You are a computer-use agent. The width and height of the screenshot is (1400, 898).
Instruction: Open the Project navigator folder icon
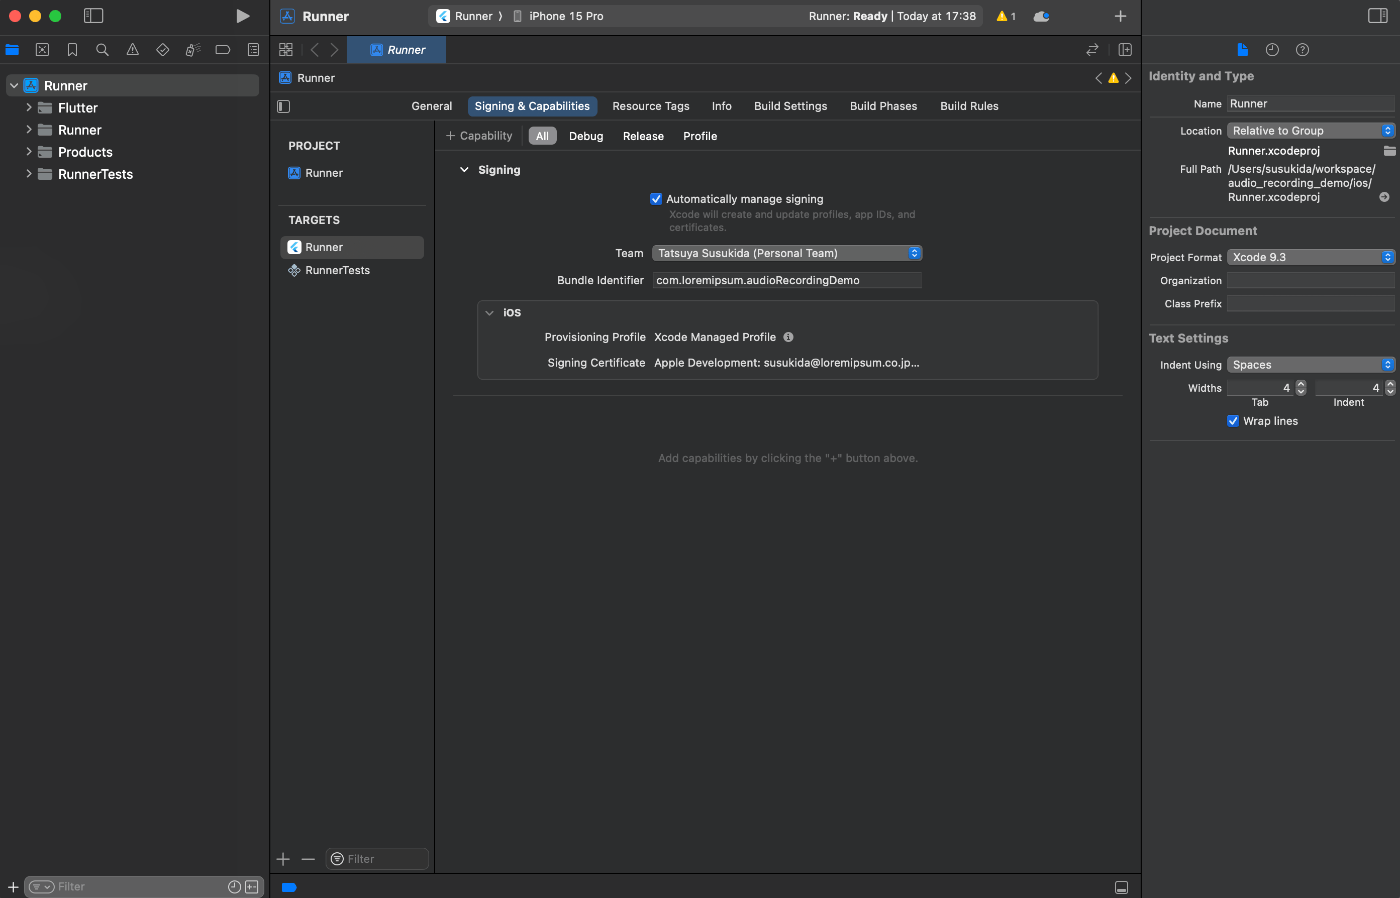(12, 49)
